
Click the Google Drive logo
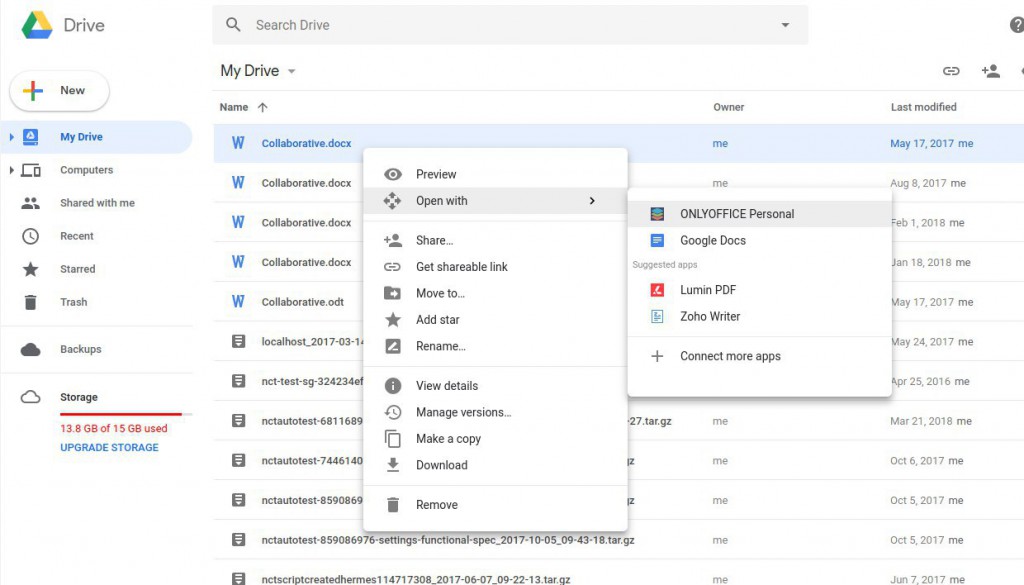click(37, 25)
